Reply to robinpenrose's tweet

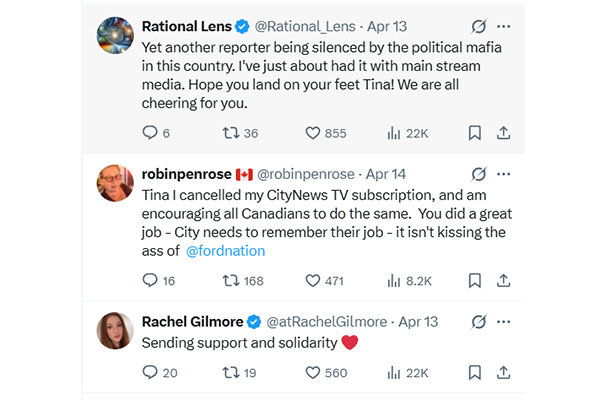151,281
